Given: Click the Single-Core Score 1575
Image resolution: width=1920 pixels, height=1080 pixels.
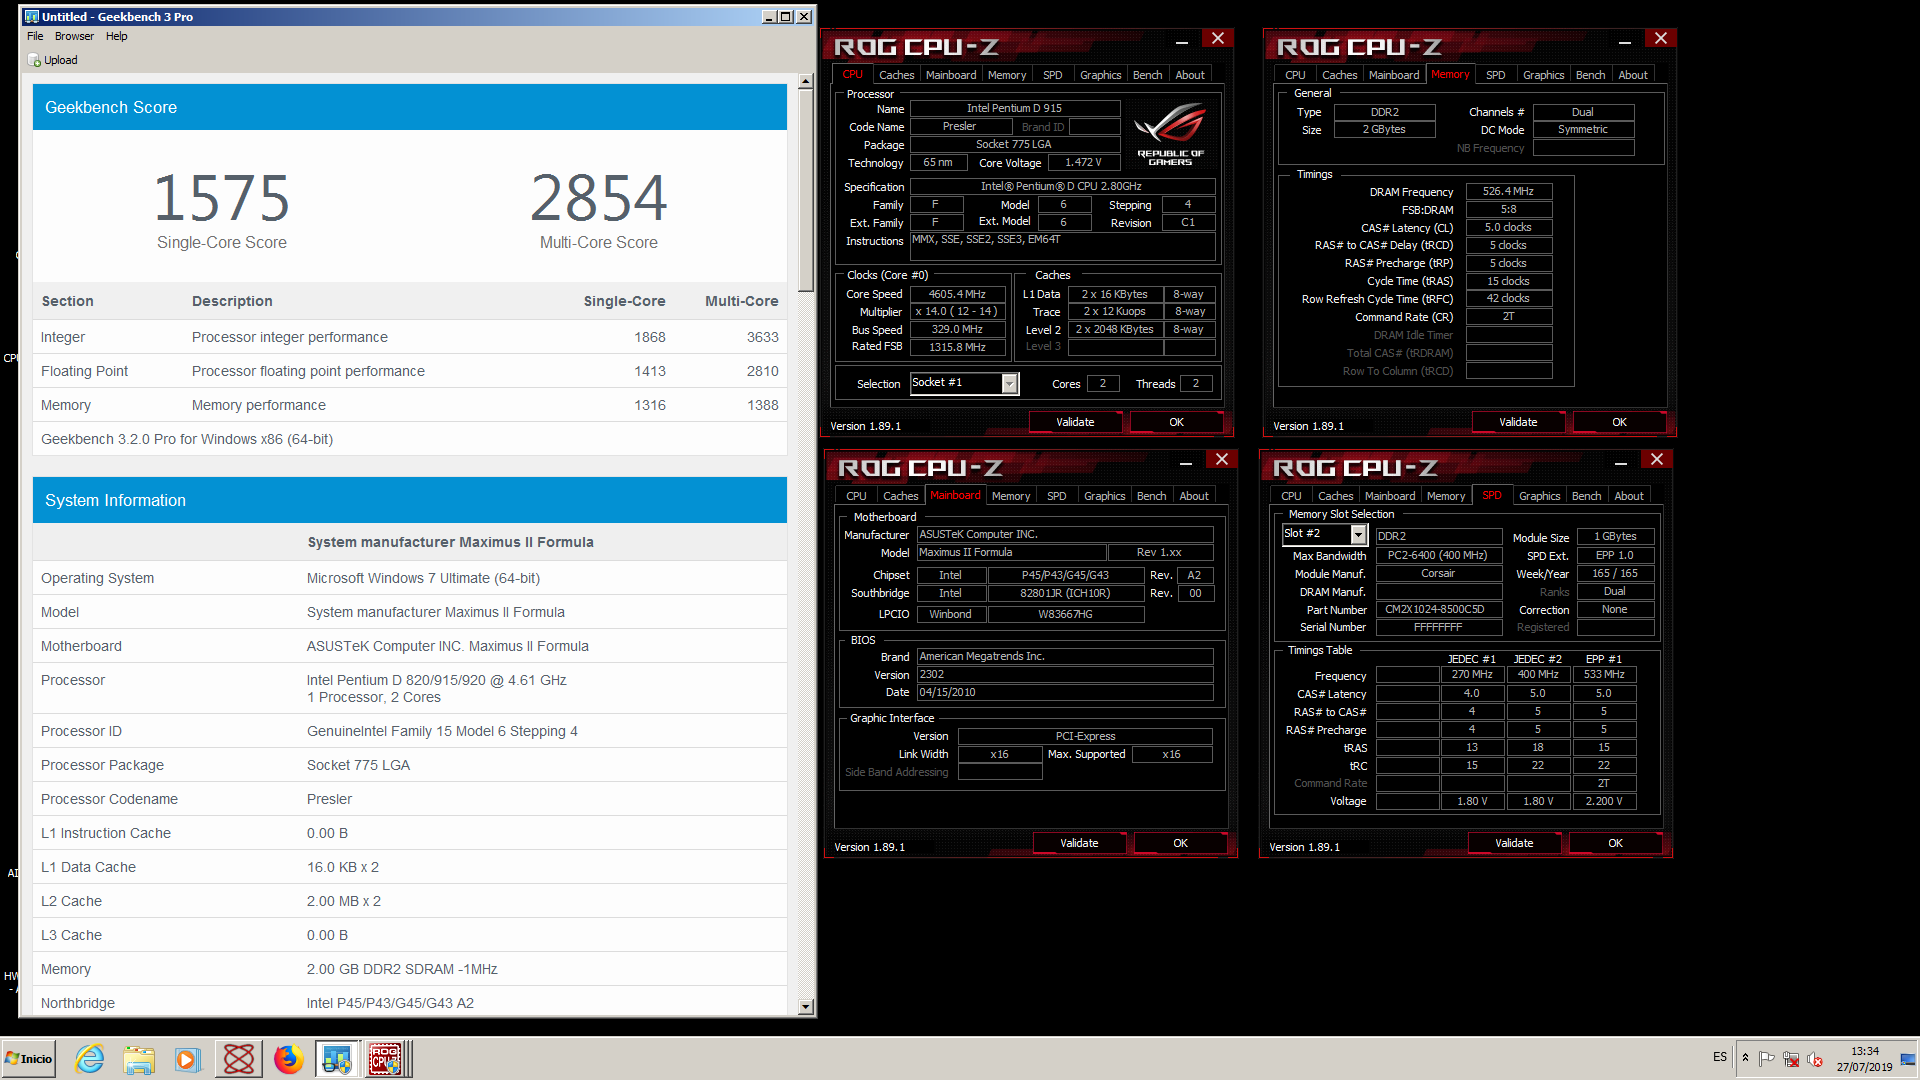Looking at the screenshot, I should (x=222, y=198).
